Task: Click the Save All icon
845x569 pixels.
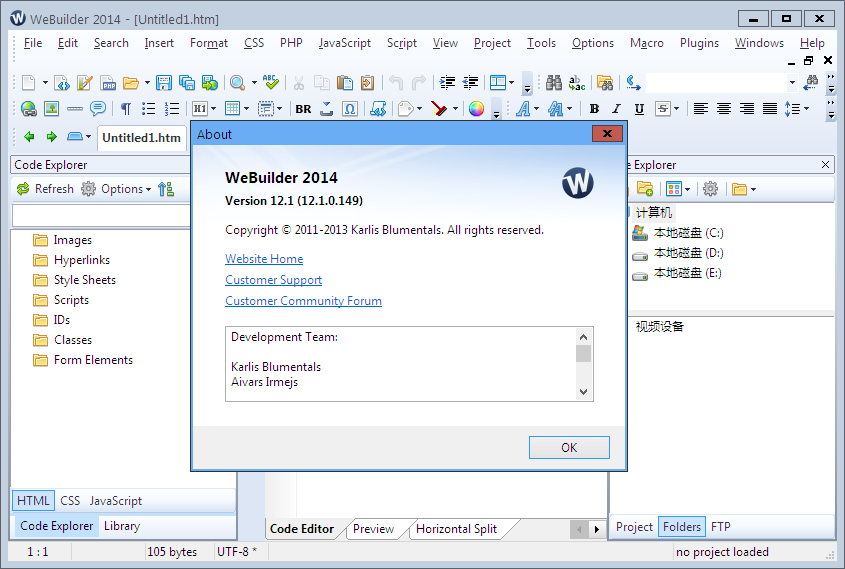Action: 187,83
